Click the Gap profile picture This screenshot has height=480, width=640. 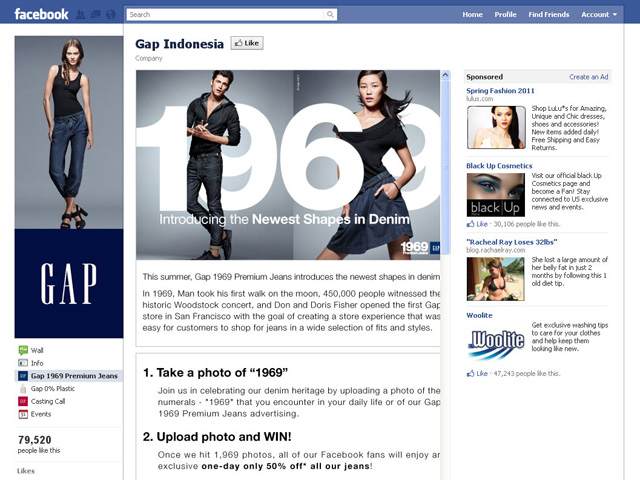click(x=69, y=187)
